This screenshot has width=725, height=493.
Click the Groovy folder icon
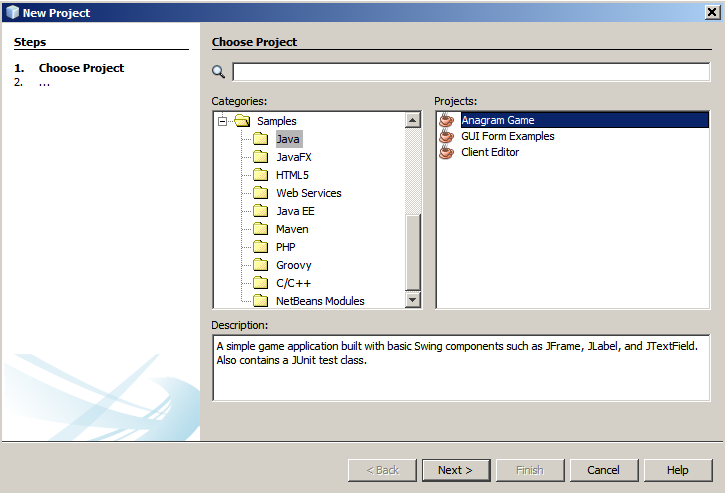tap(260, 265)
